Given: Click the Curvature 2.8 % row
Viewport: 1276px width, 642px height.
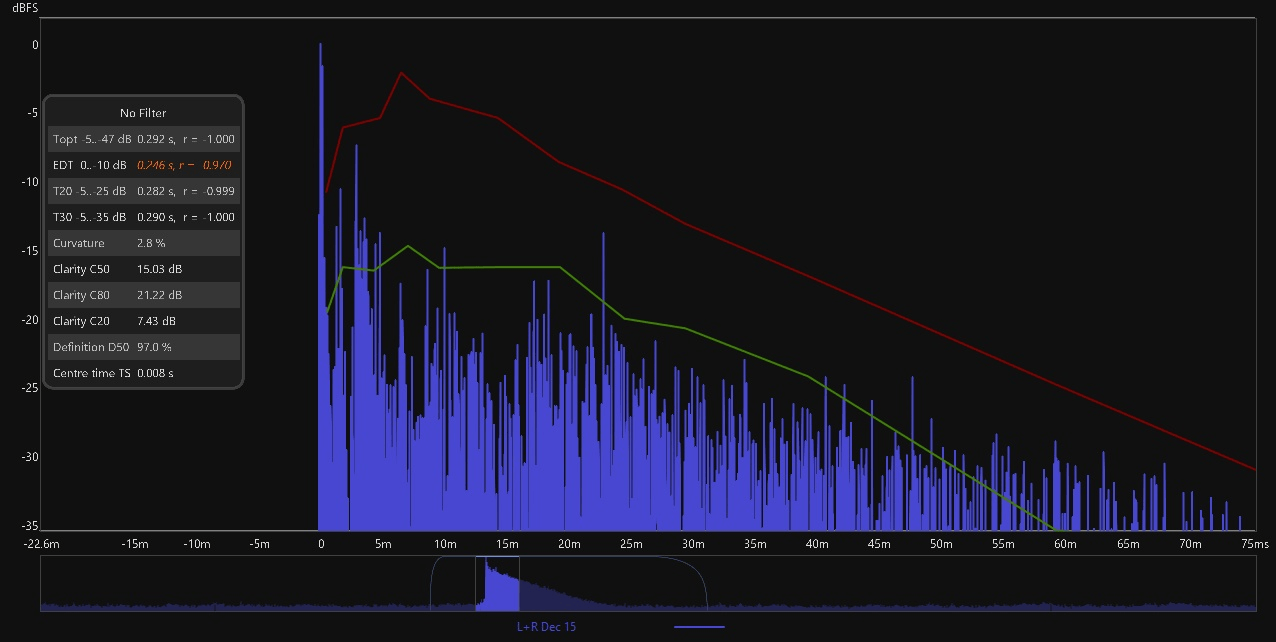Looking at the screenshot, I should [x=143, y=243].
